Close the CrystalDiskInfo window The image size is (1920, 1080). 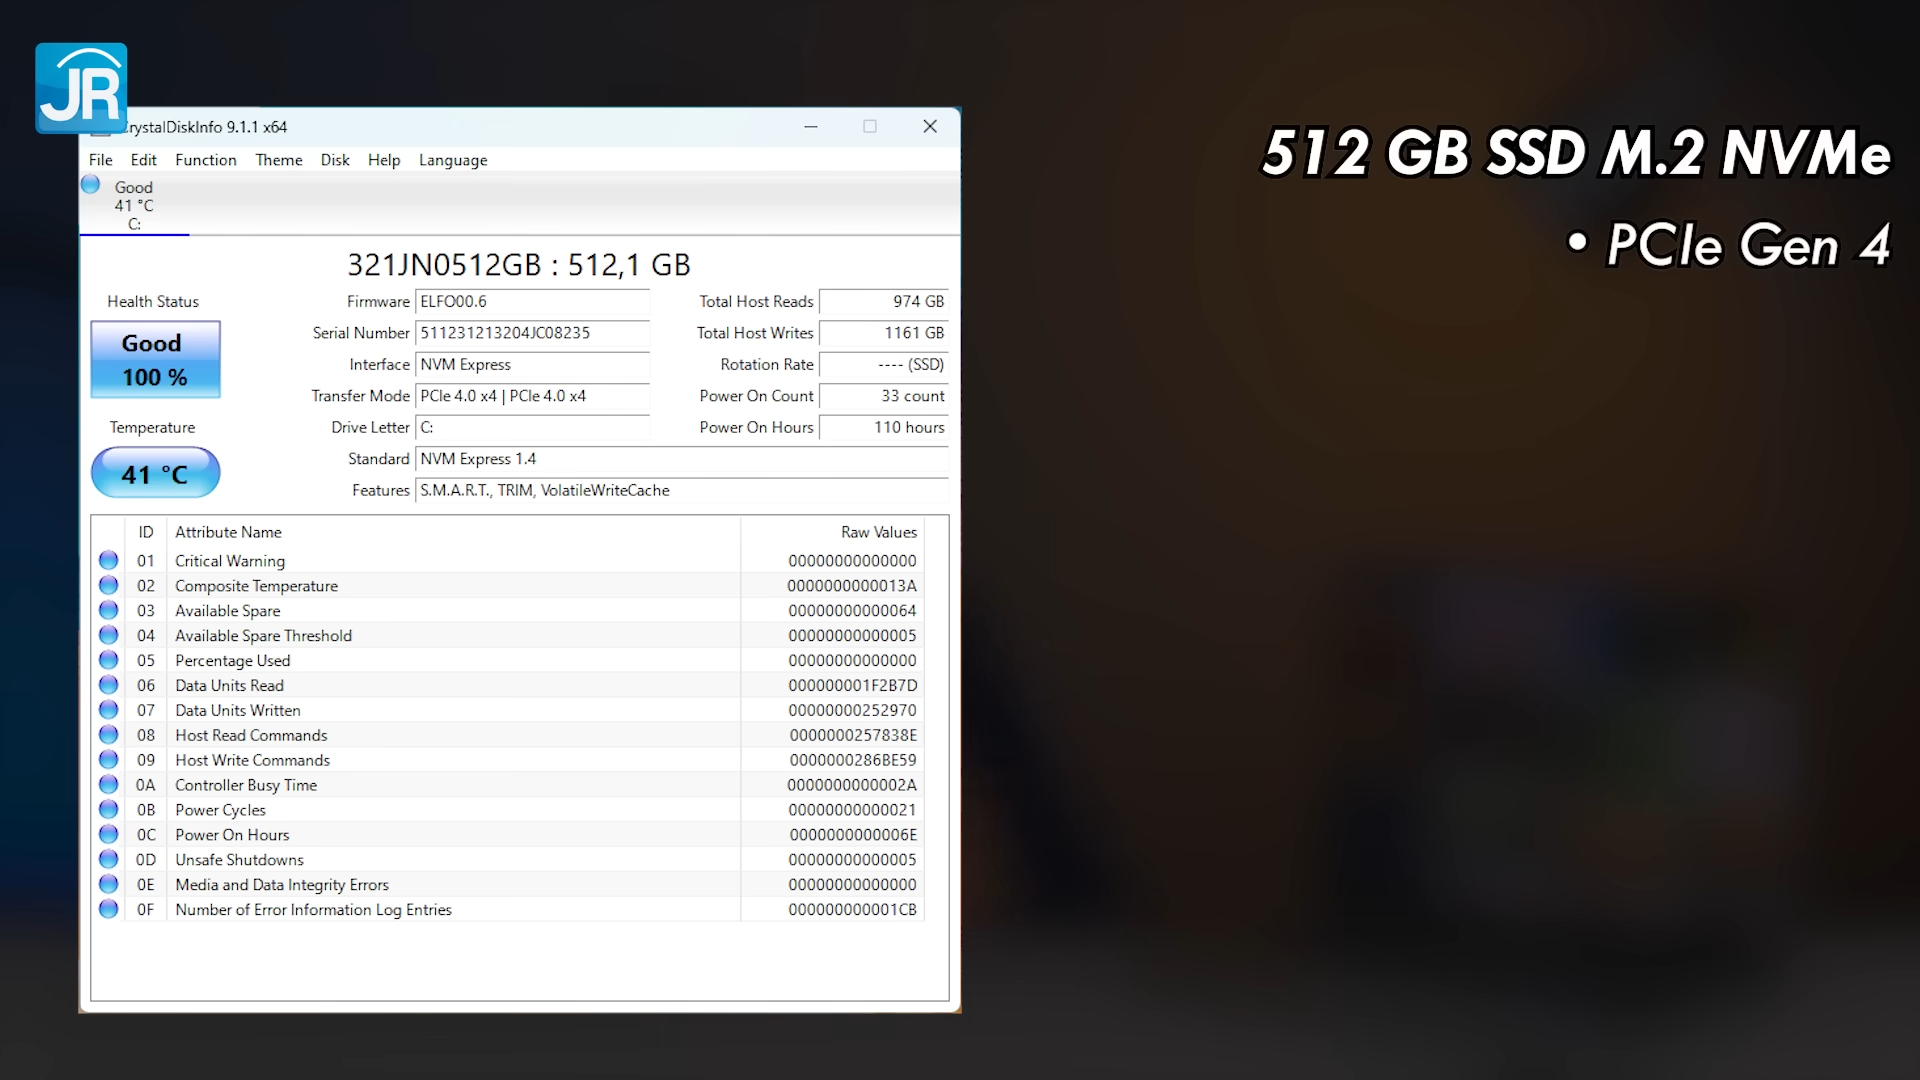(x=929, y=127)
